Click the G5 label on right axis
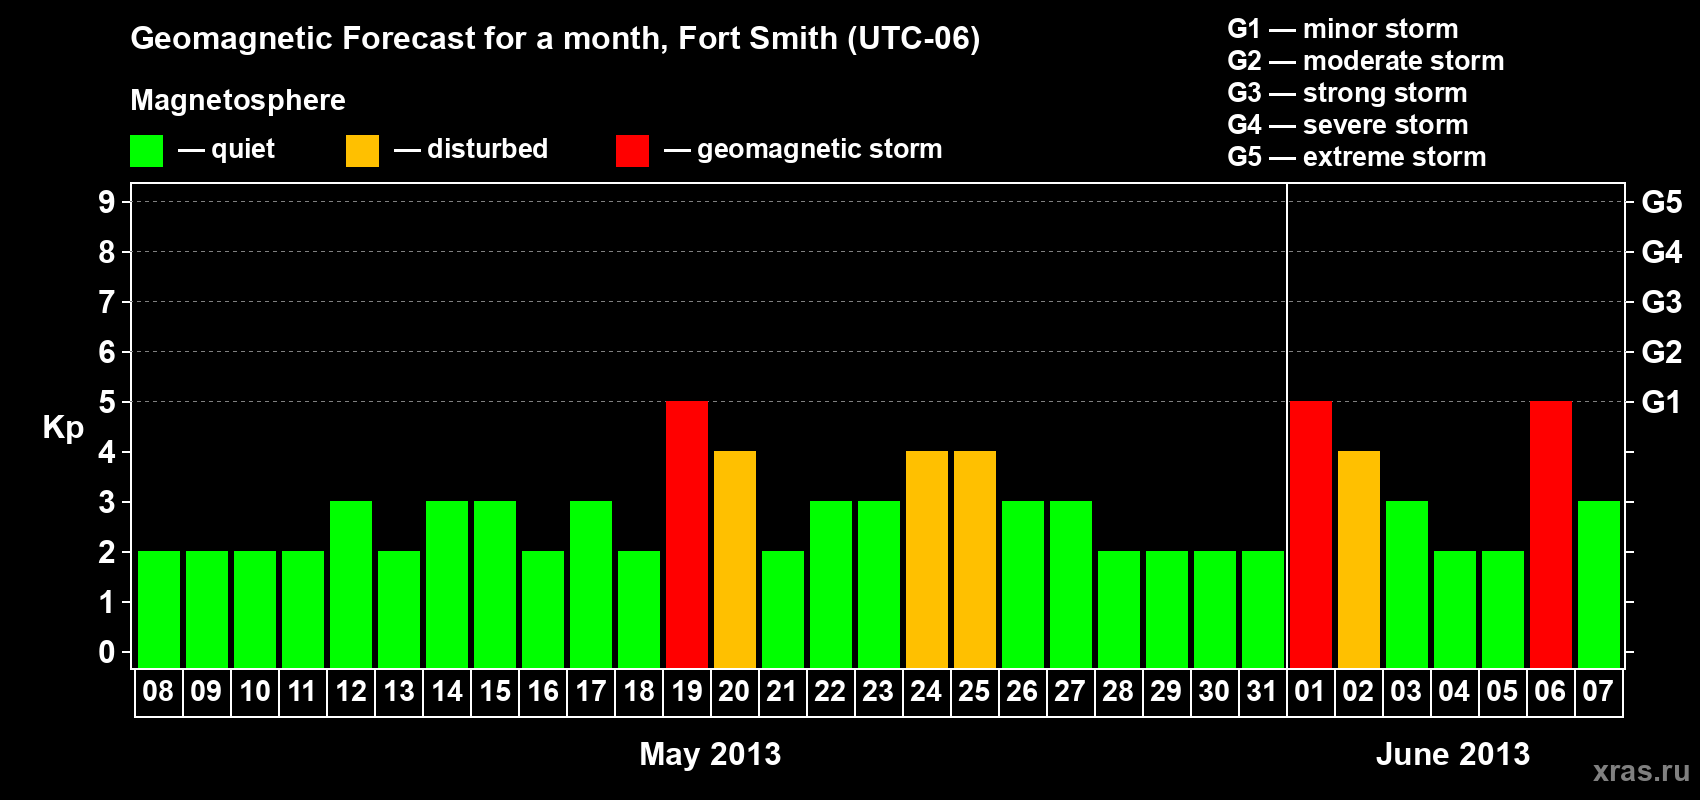1700x800 pixels. [x=1662, y=202]
